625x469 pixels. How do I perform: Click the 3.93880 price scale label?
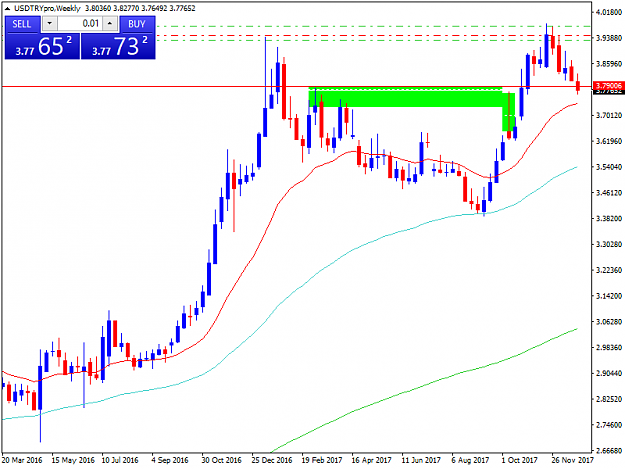[x=609, y=38]
